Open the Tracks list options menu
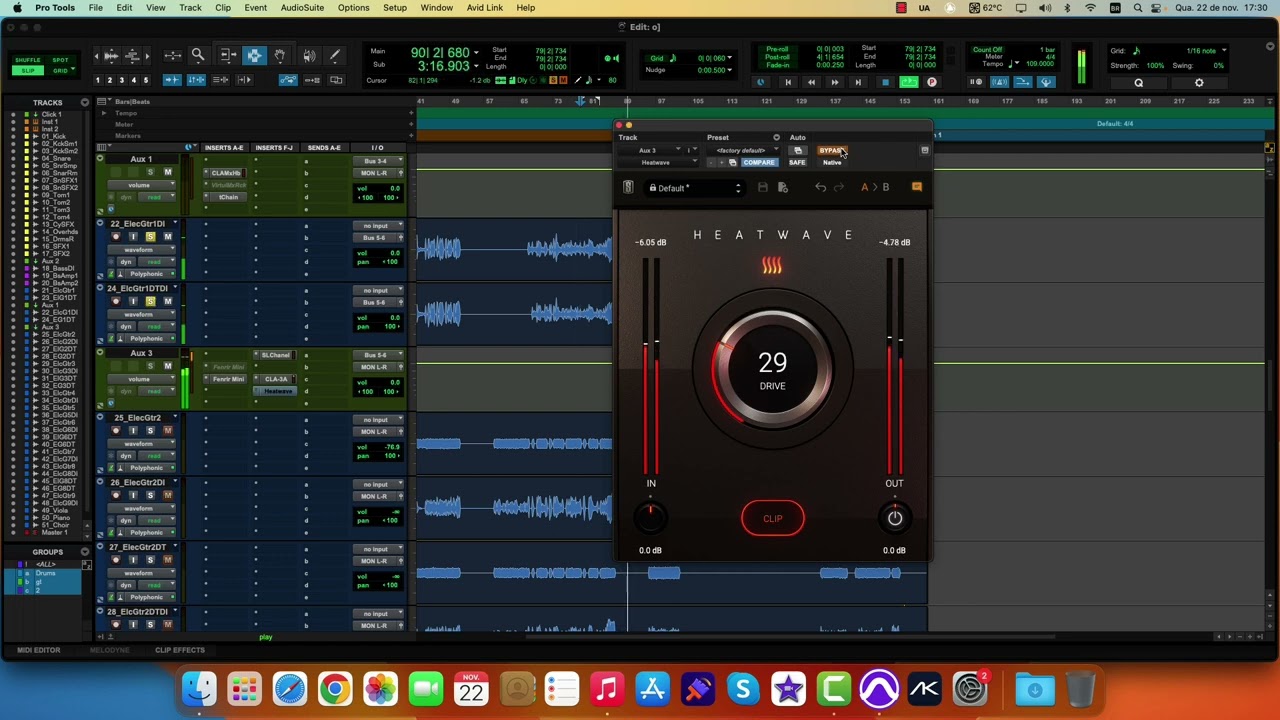 point(85,102)
